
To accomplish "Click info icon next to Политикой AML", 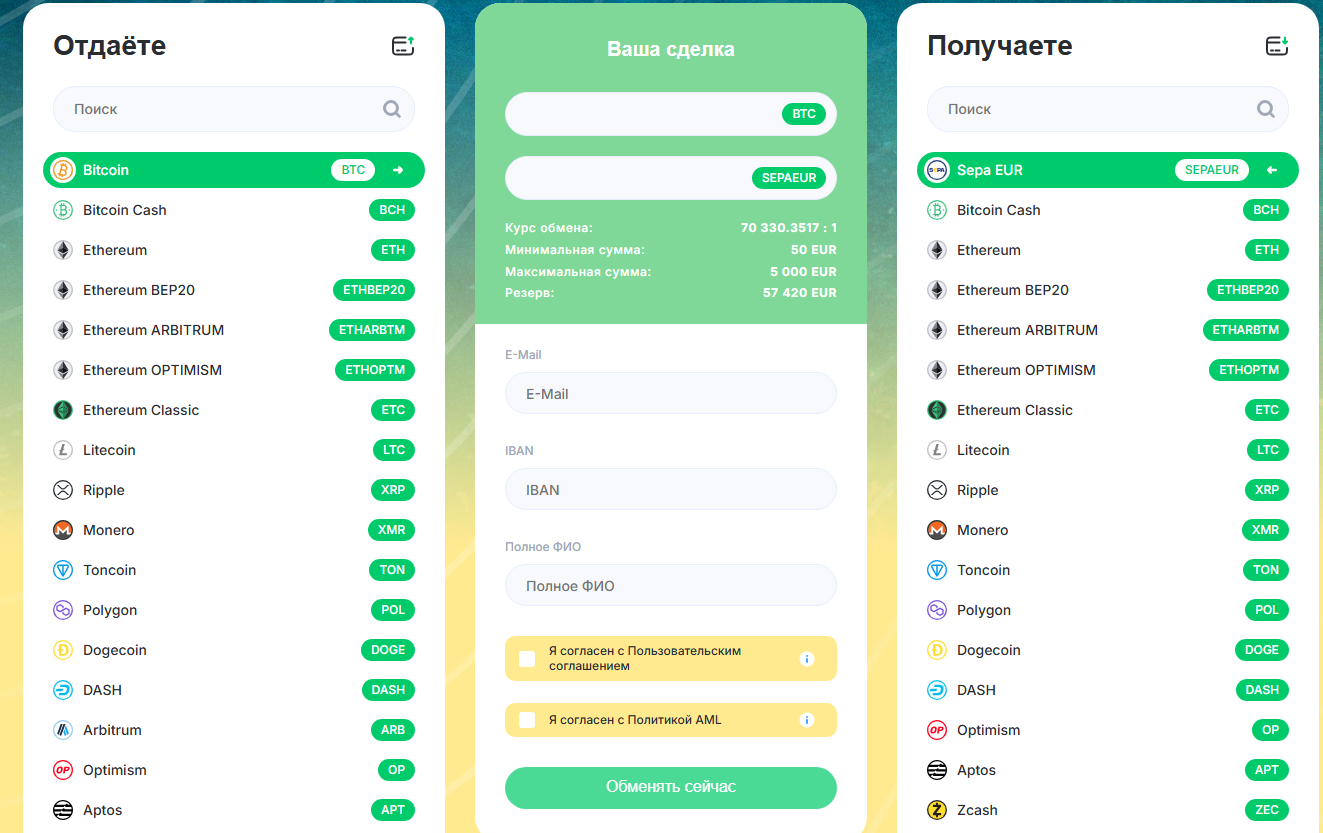I will click(807, 720).
